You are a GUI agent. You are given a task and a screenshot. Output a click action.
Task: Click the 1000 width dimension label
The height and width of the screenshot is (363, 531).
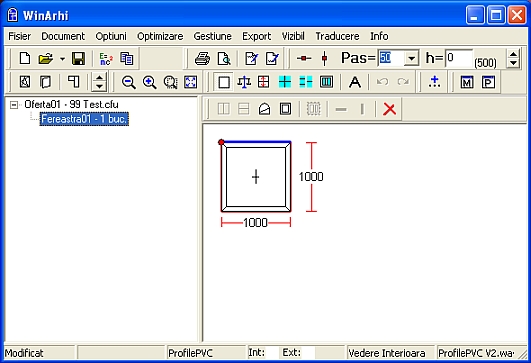[255, 222]
